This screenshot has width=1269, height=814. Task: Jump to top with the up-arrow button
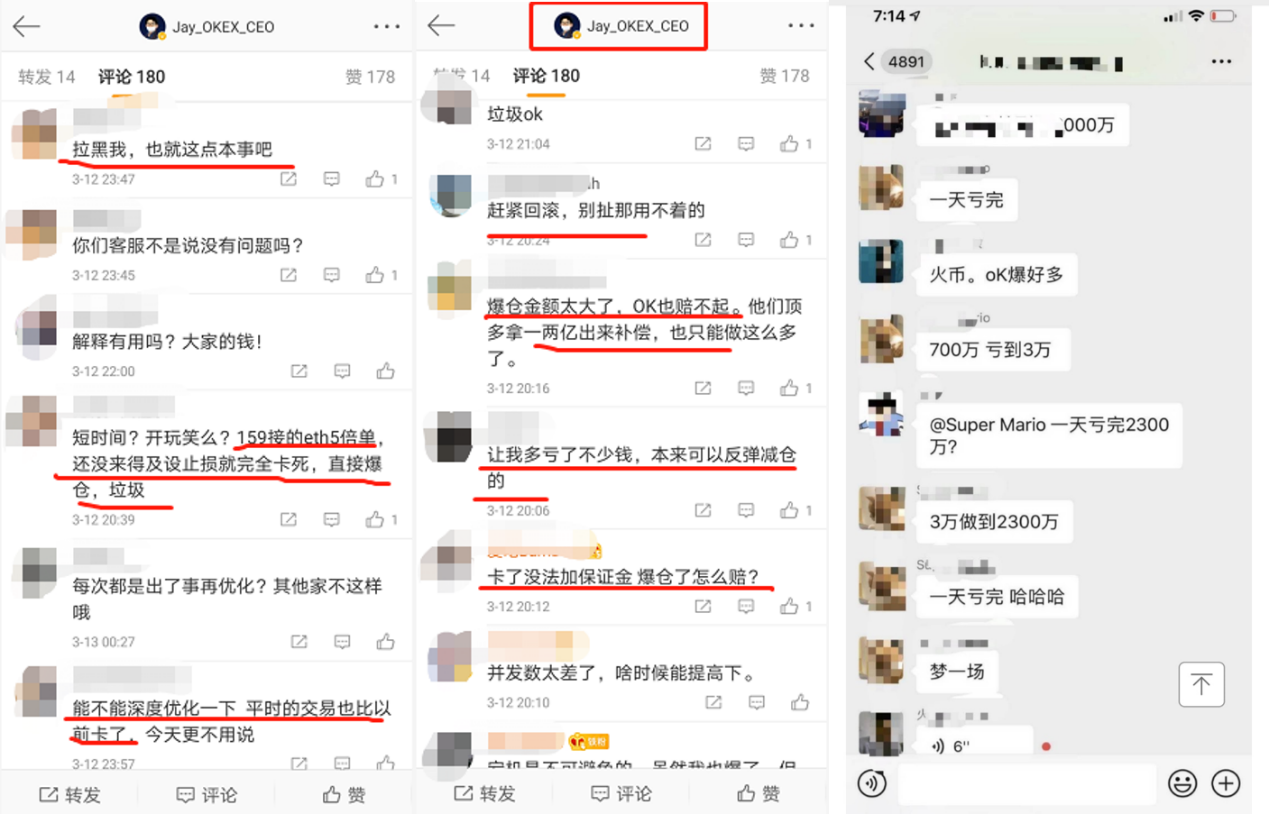(1201, 685)
